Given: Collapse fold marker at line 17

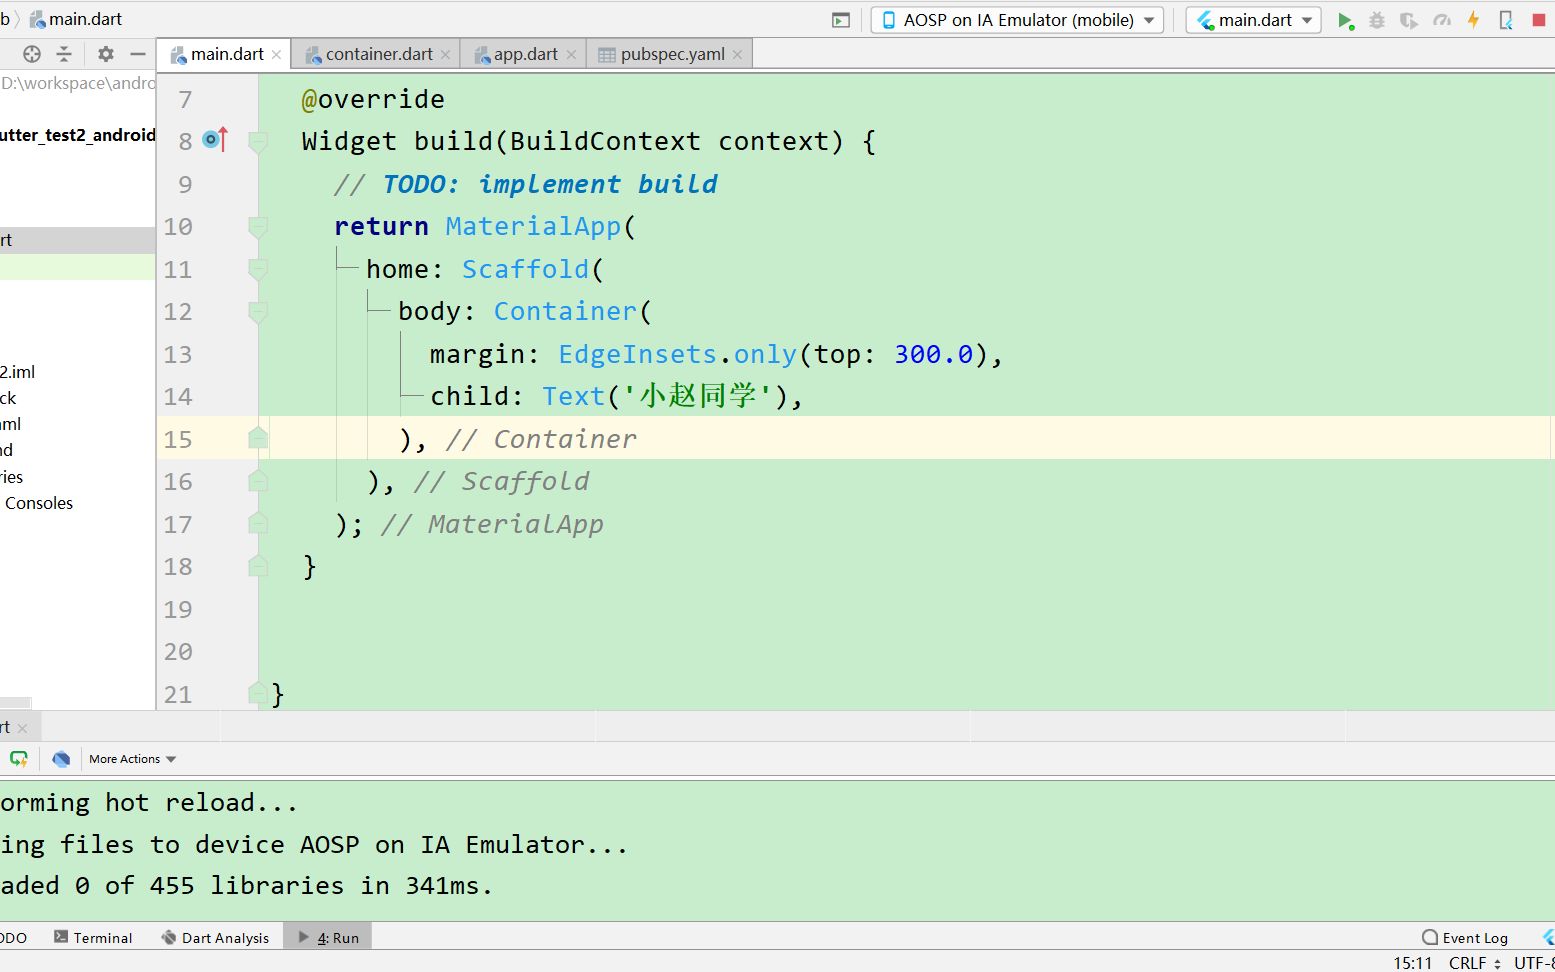Looking at the screenshot, I should [258, 522].
